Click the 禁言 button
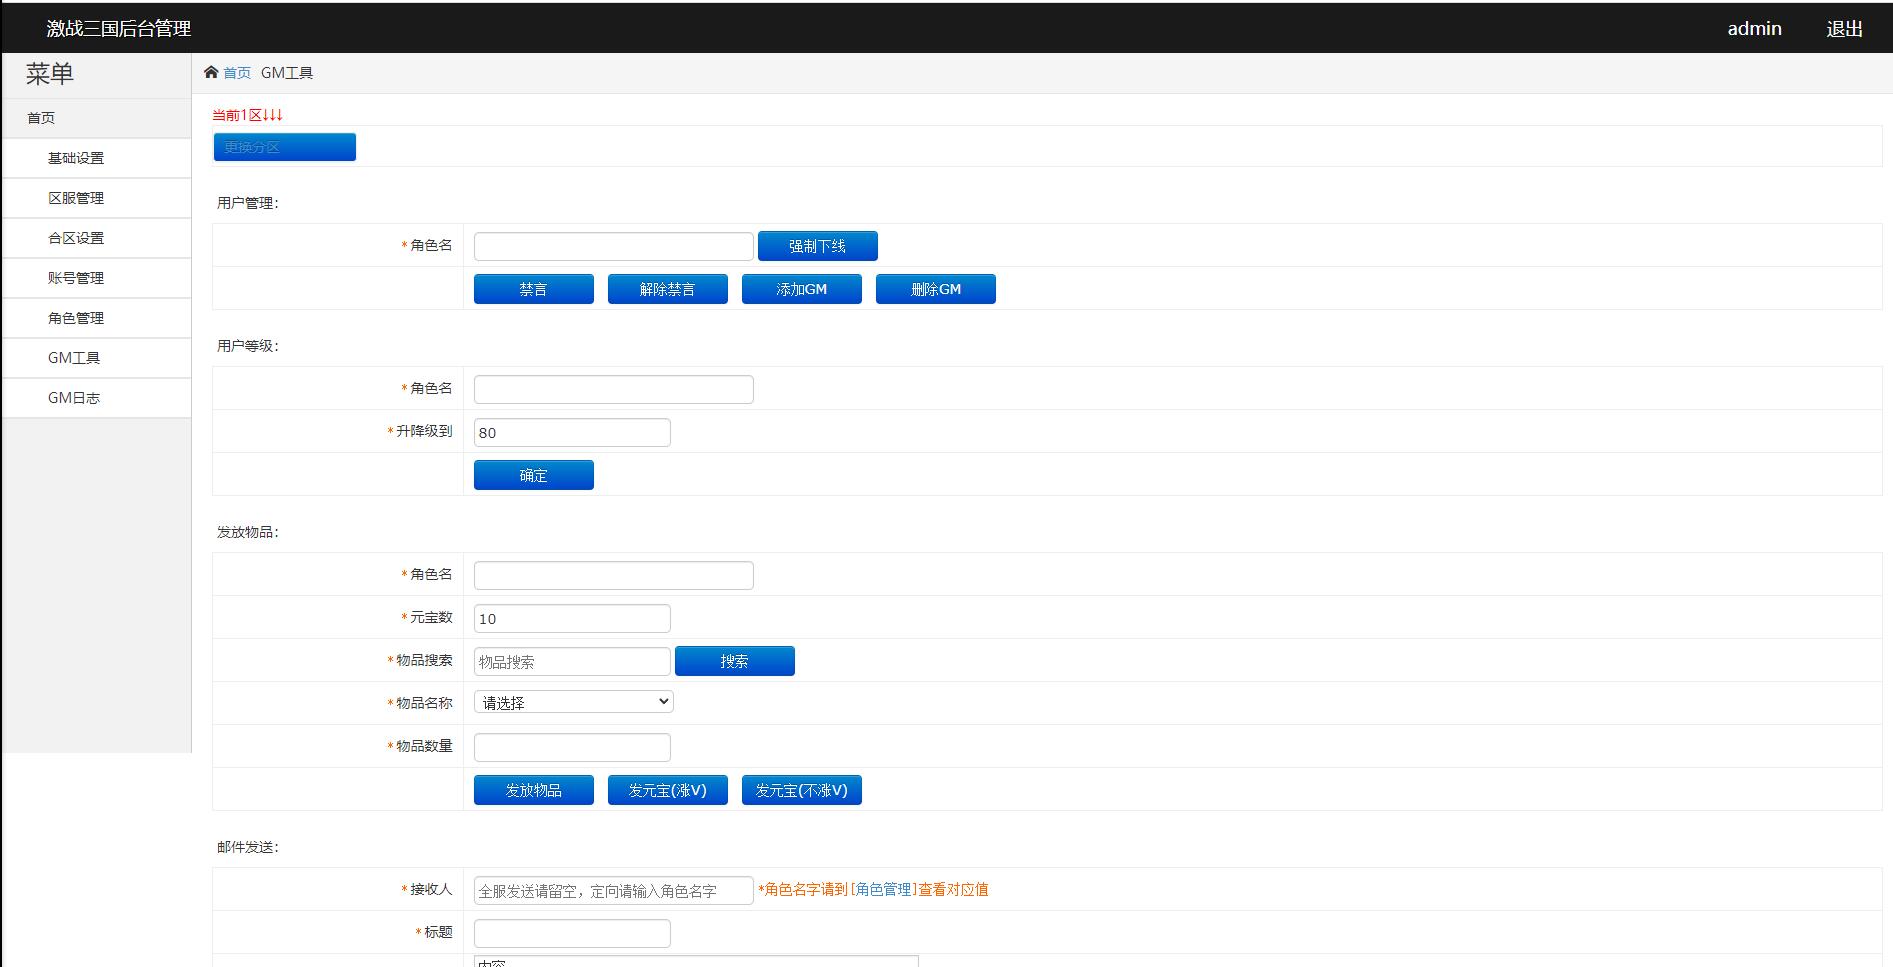Image resolution: width=1893 pixels, height=967 pixels. pyautogui.click(x=533, y=288)
